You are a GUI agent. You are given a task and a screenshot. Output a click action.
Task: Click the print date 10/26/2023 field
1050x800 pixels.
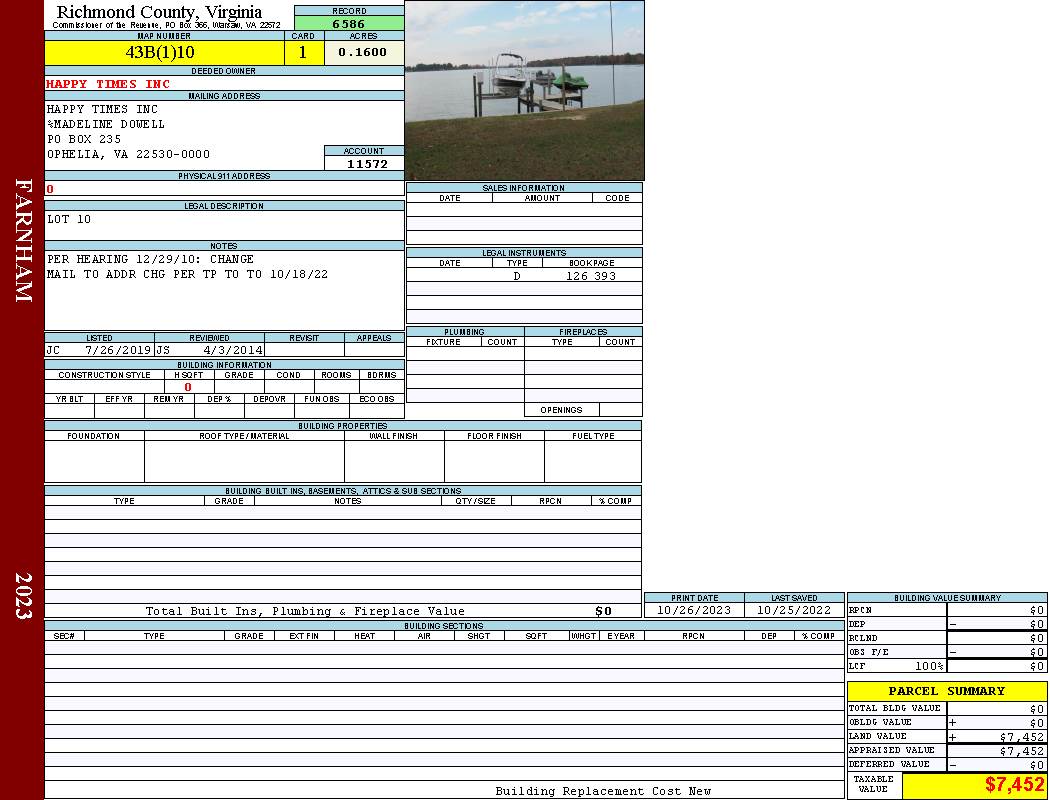(693, 610)
